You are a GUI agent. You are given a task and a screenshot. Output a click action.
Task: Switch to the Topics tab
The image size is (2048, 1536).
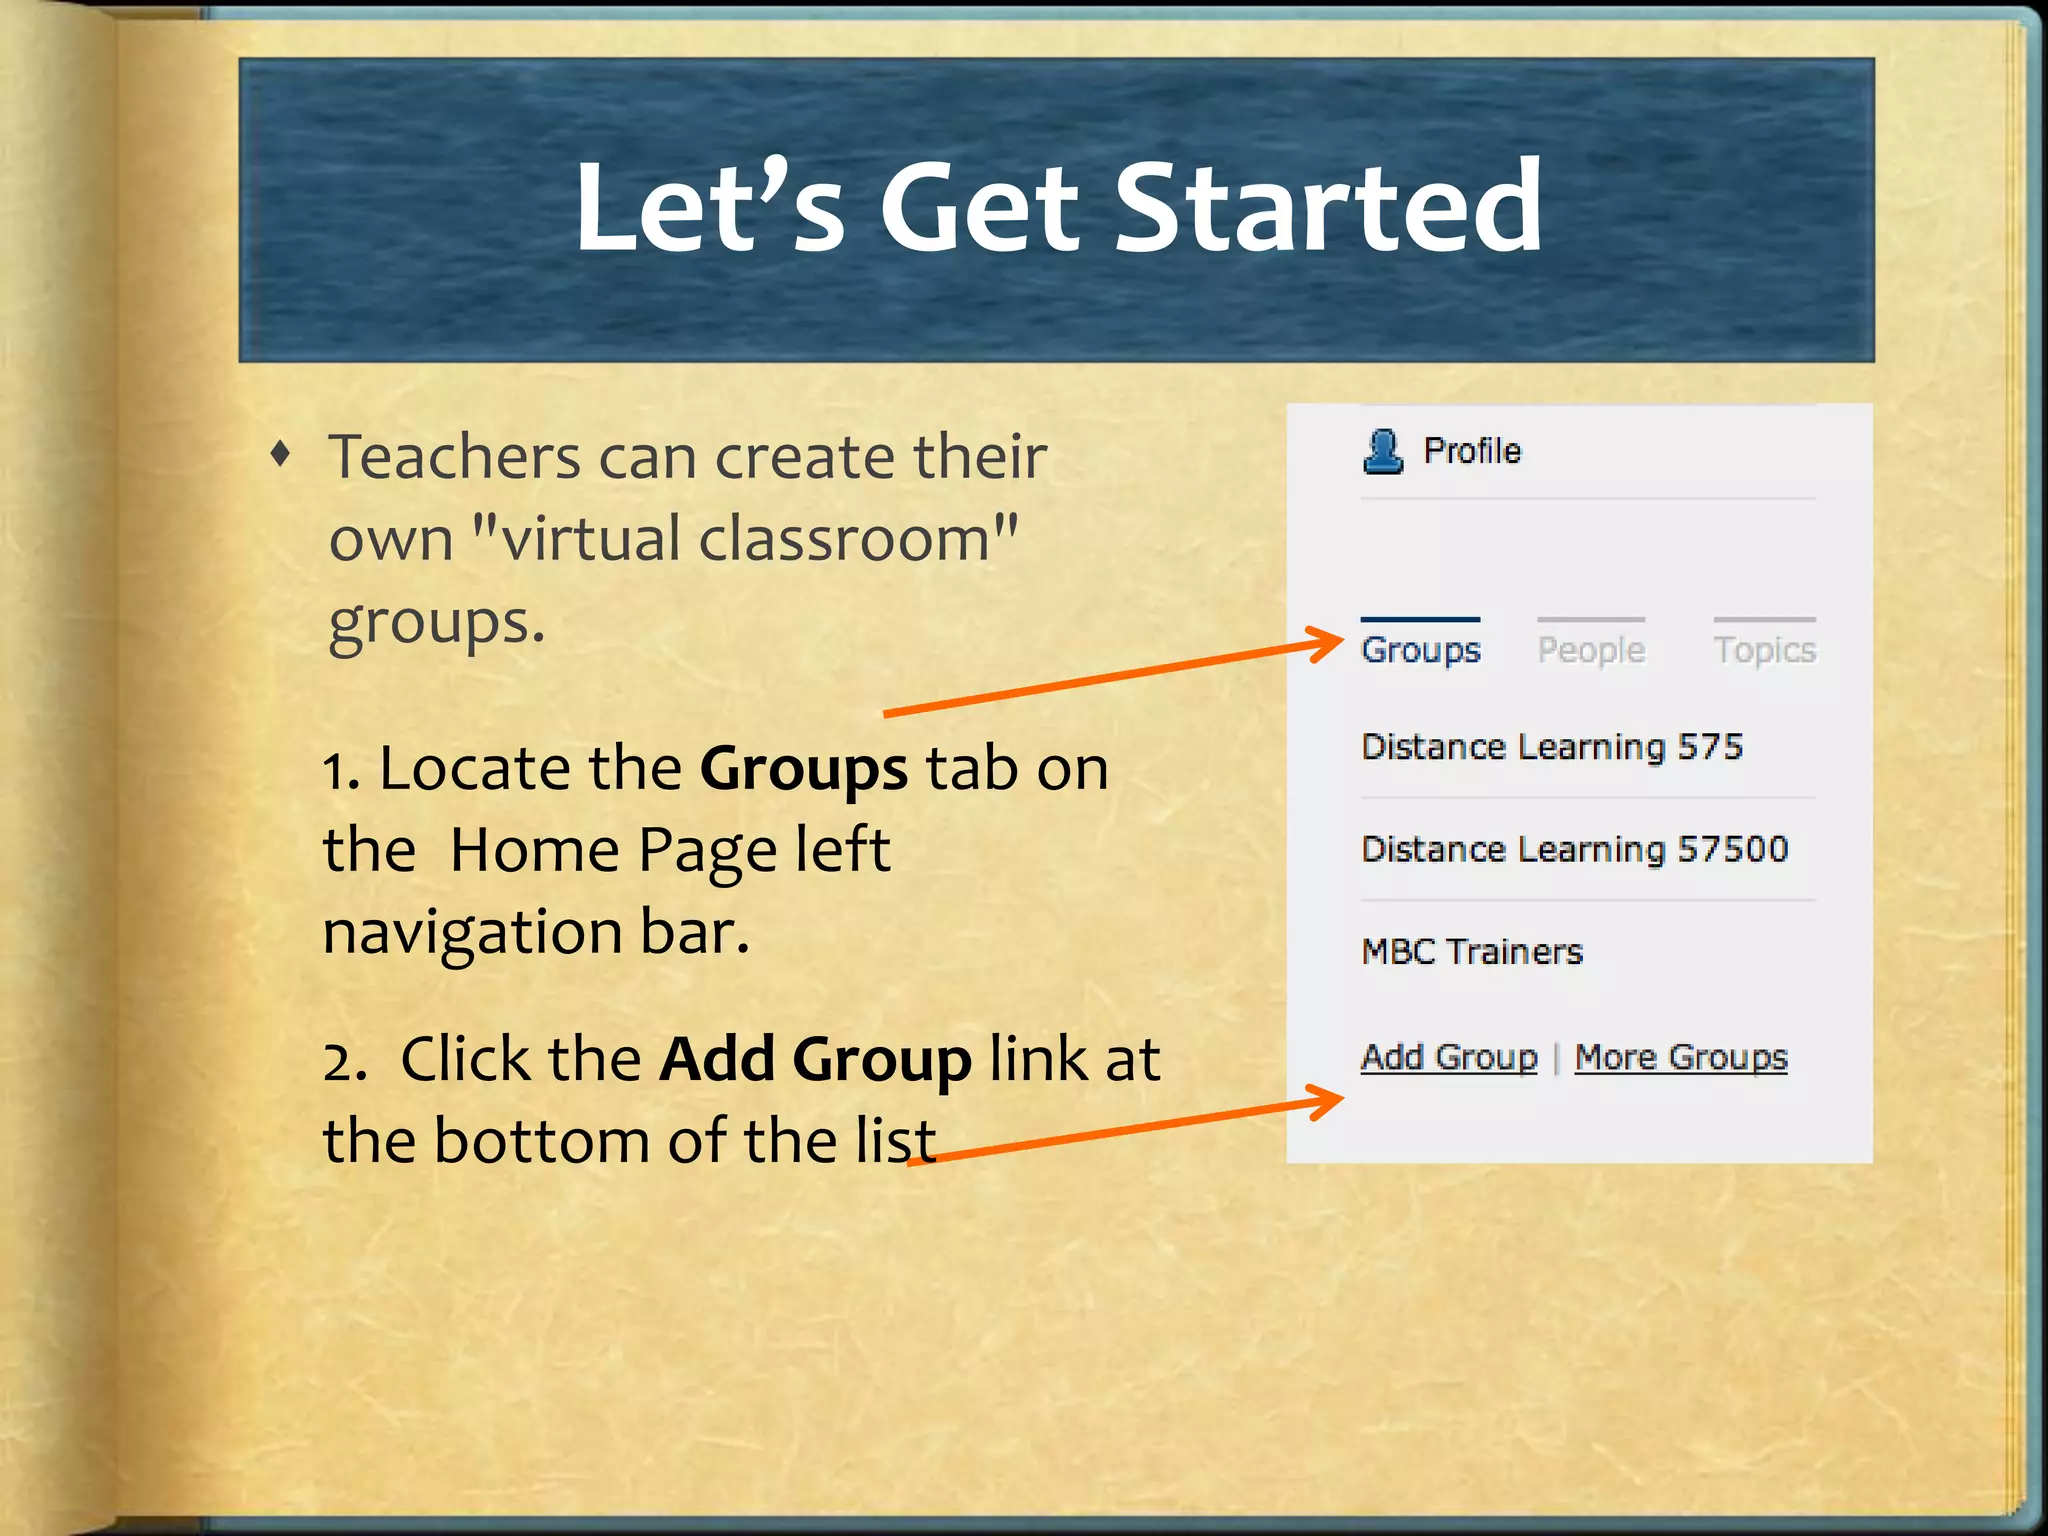coord(1765,650)
